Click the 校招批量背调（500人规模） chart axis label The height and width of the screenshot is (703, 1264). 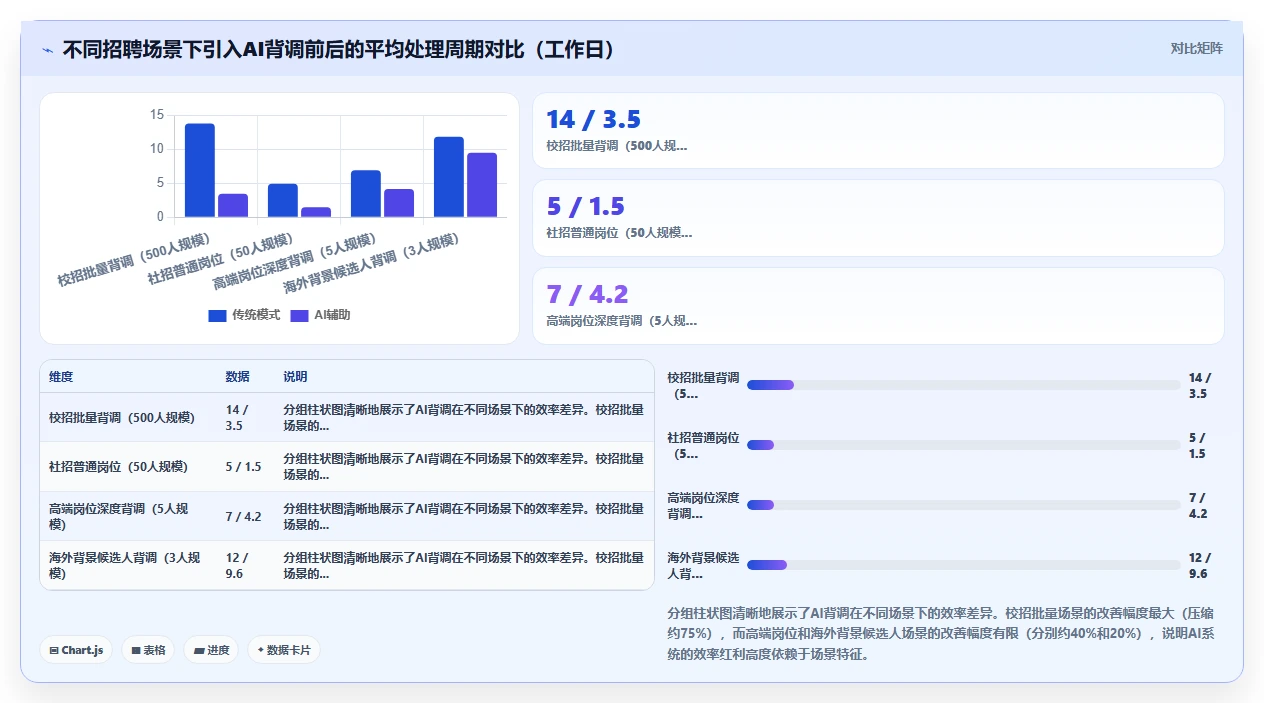click(133, 259)
